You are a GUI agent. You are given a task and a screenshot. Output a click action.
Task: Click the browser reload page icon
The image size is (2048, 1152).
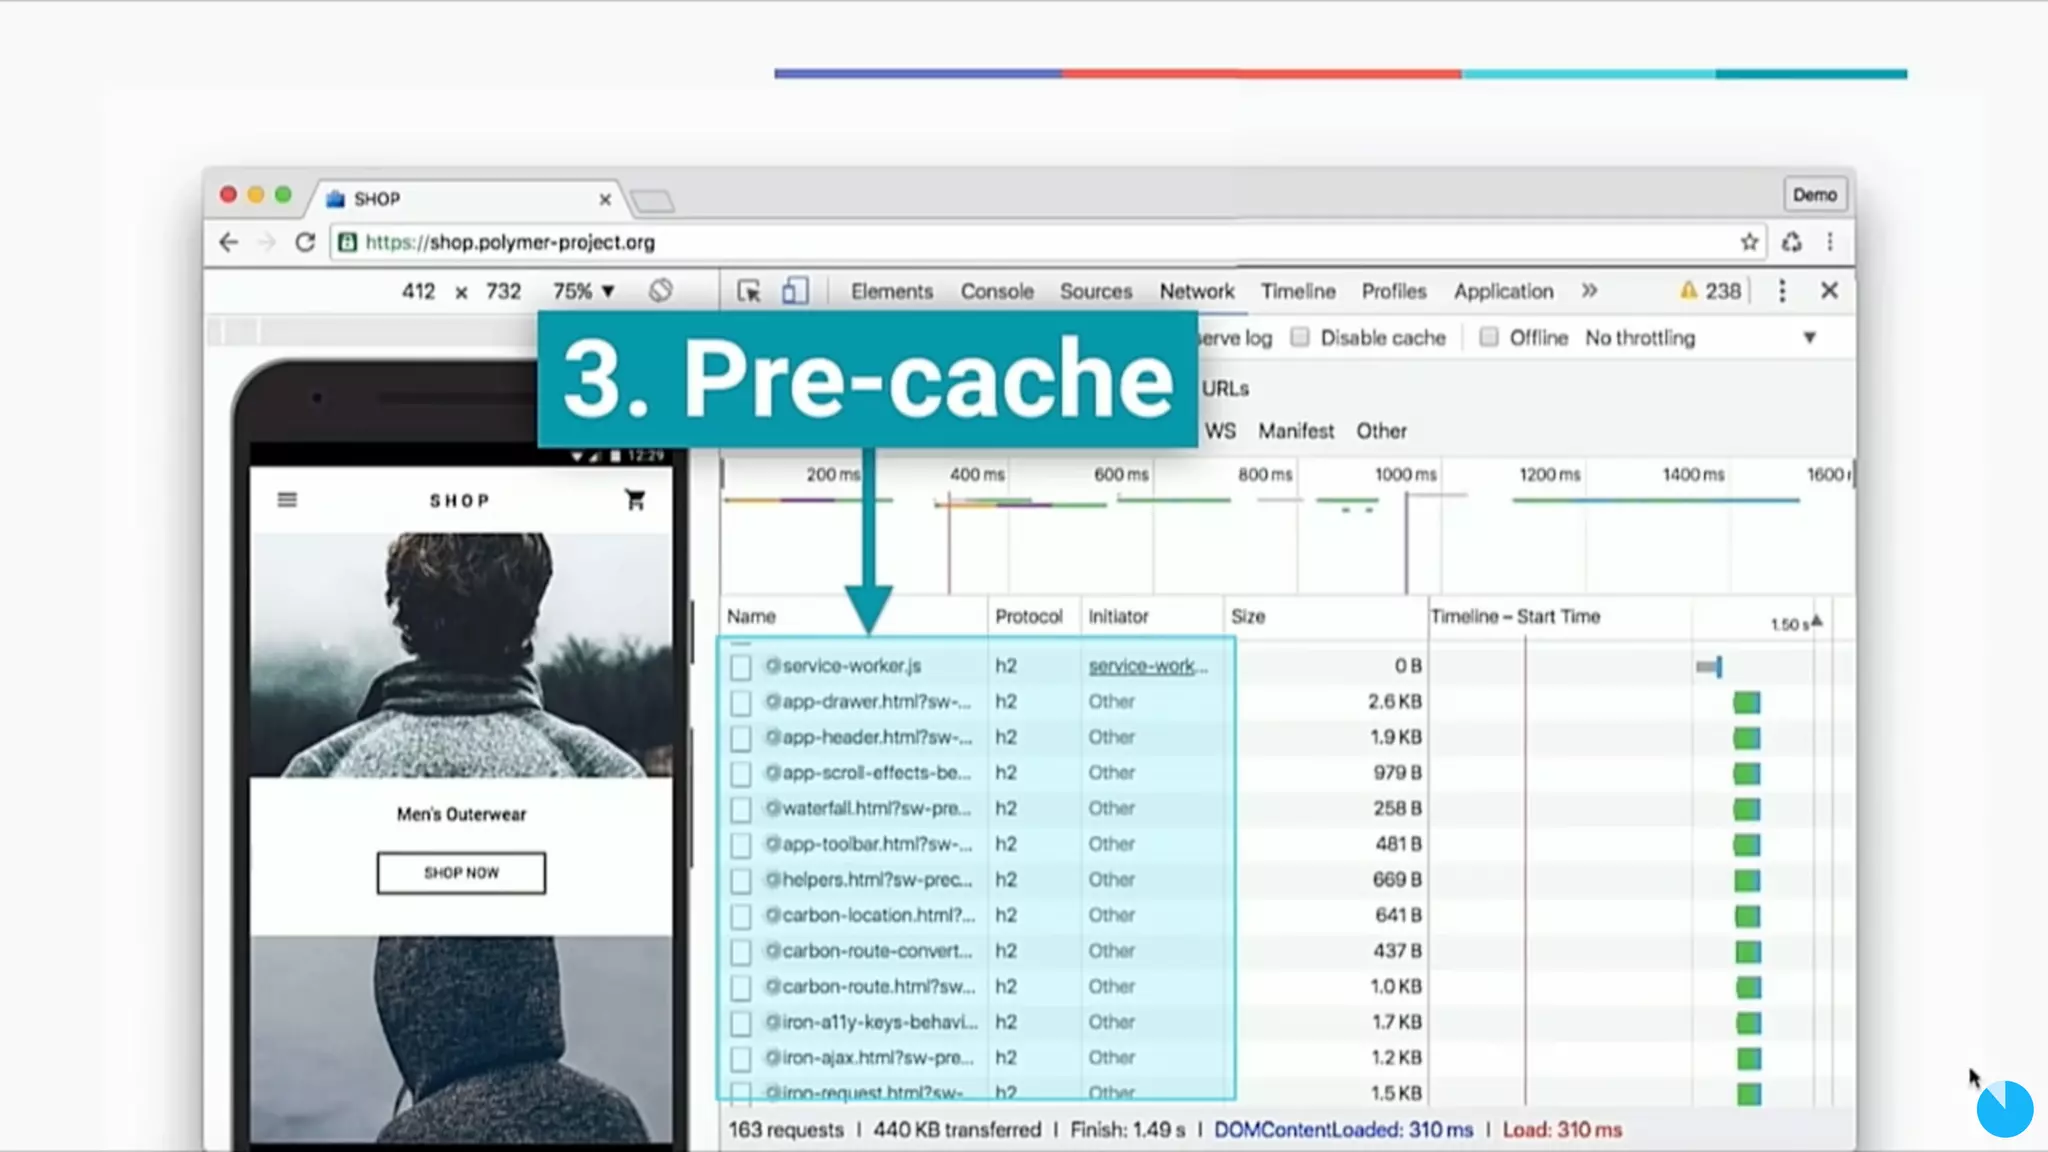(x=305, y=242)
